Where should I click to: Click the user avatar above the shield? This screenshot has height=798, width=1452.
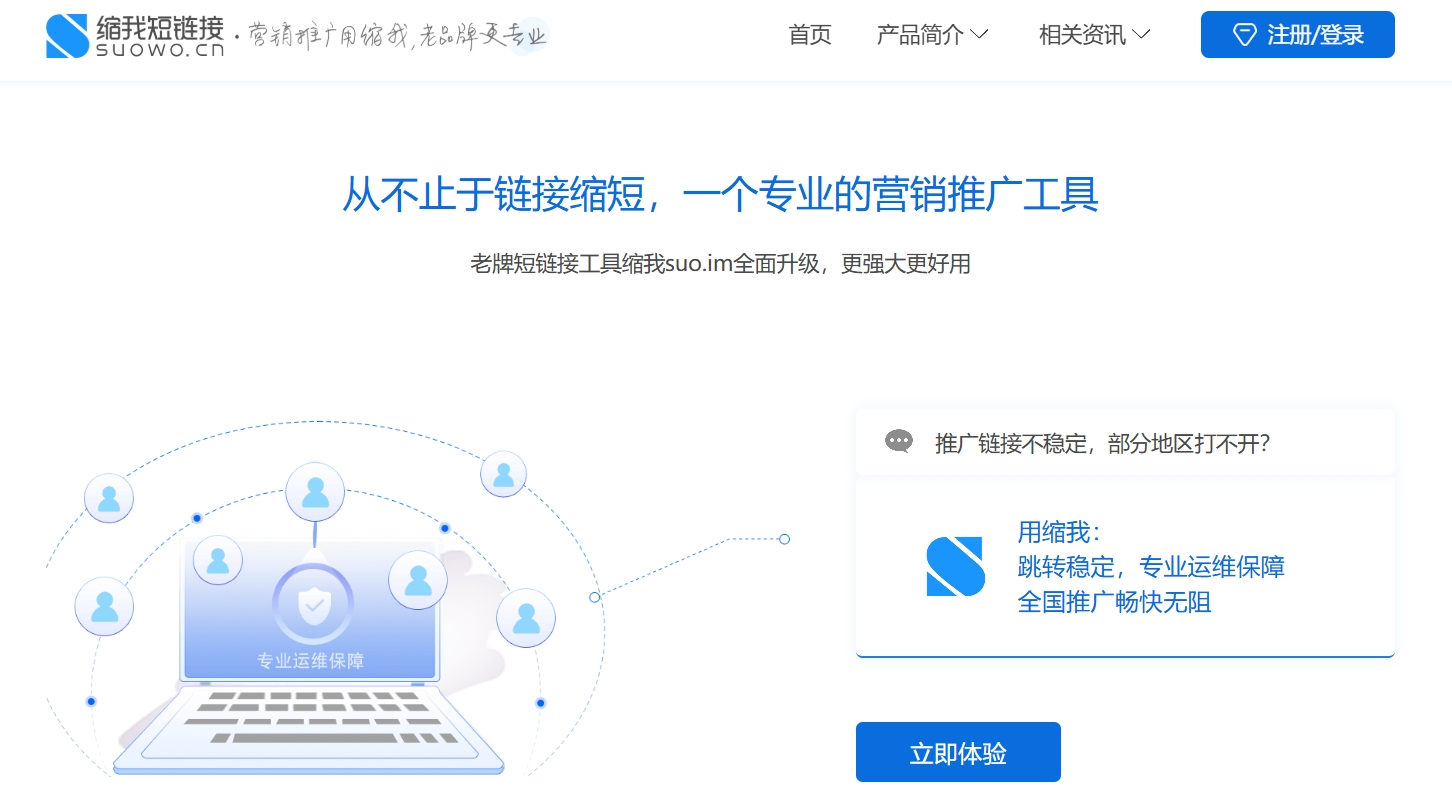click(x=315, y=492)
